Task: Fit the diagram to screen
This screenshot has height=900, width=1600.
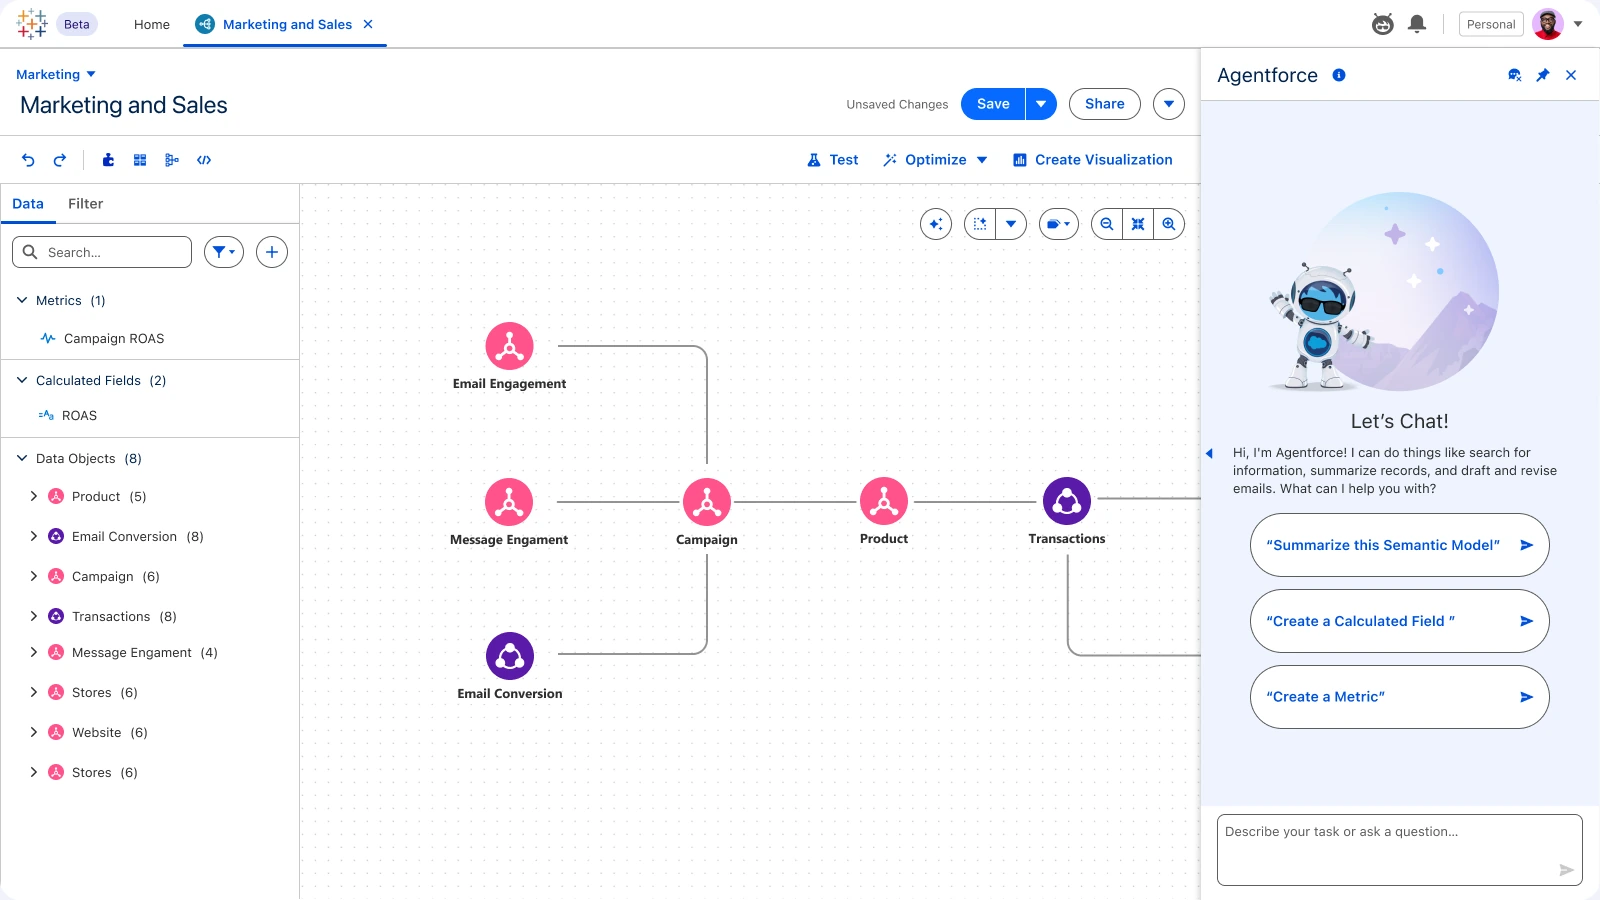Action: tap(1138, 224)
